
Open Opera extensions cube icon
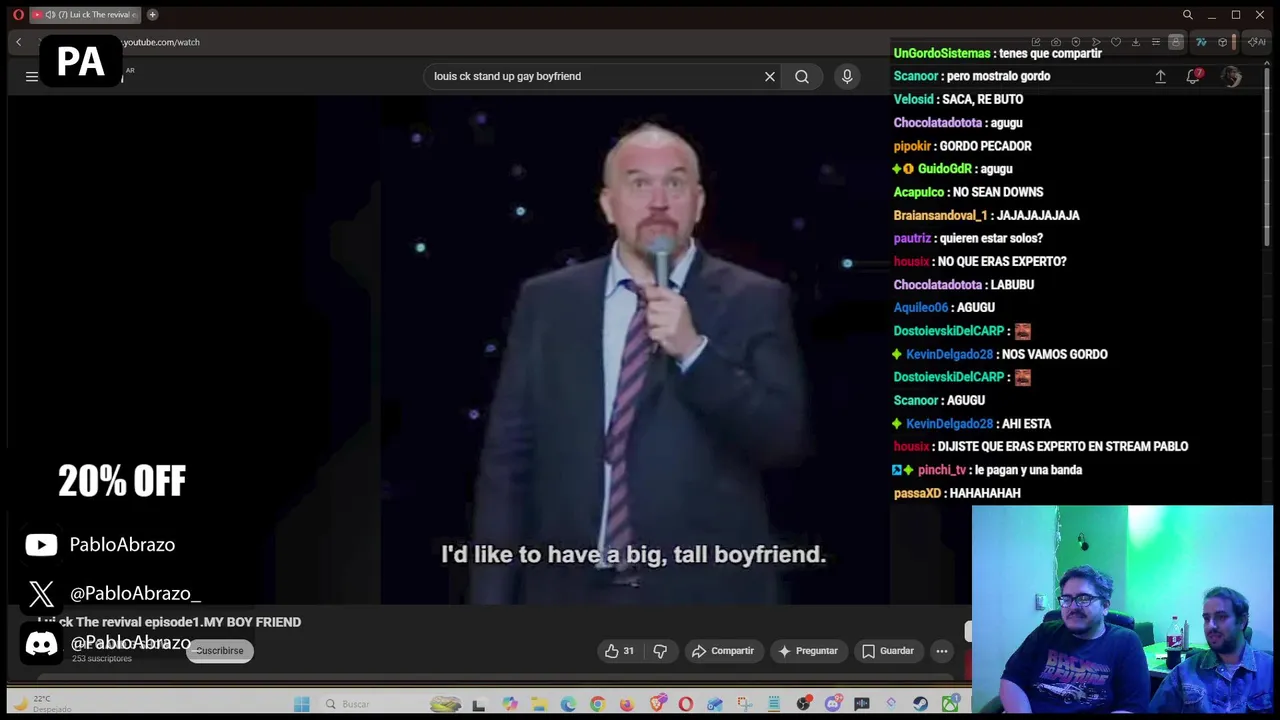(1222, 42)
